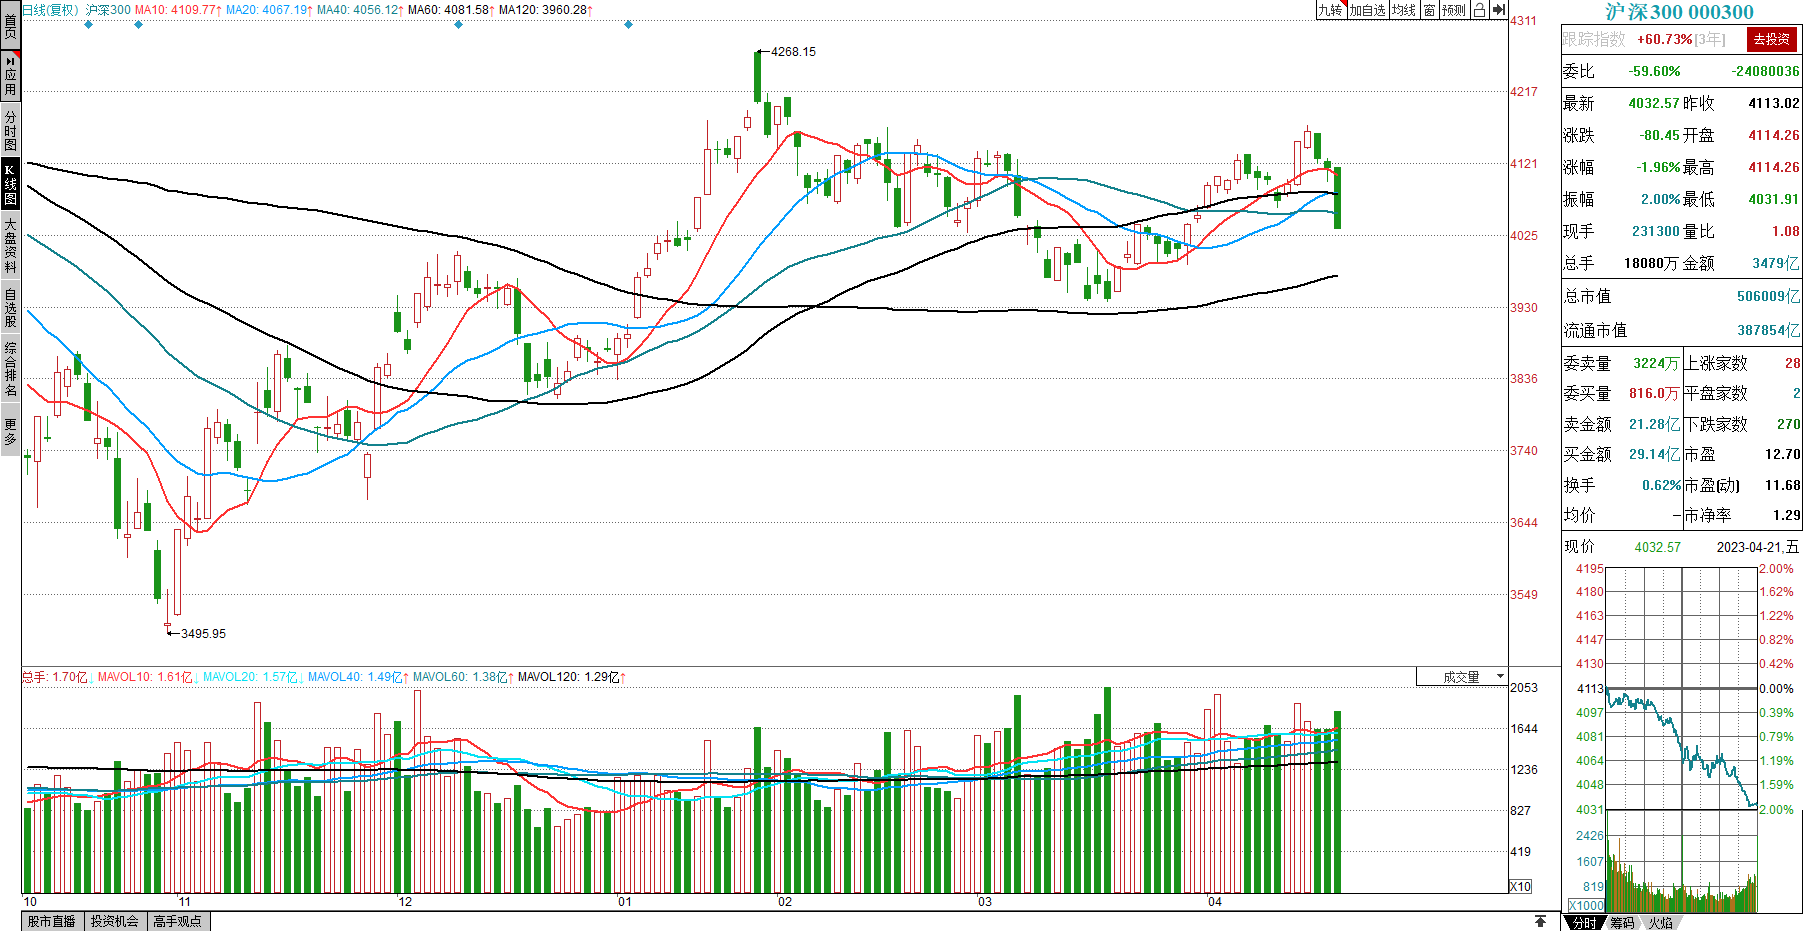Viewport: 1803px width, 931px height.
Task: Open the 九转 indicator tool
Action: [1330, 10]
